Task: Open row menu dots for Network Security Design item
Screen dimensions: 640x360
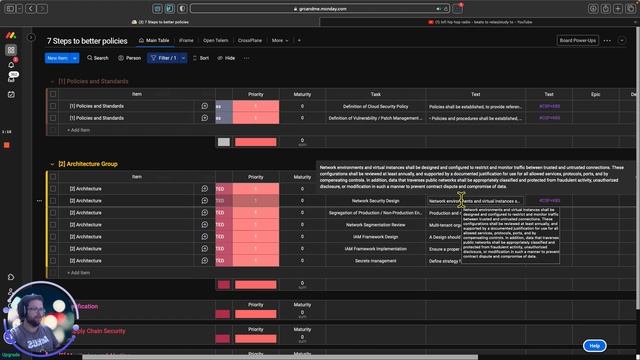Action: pyautogui.click(x=39, y=201)
